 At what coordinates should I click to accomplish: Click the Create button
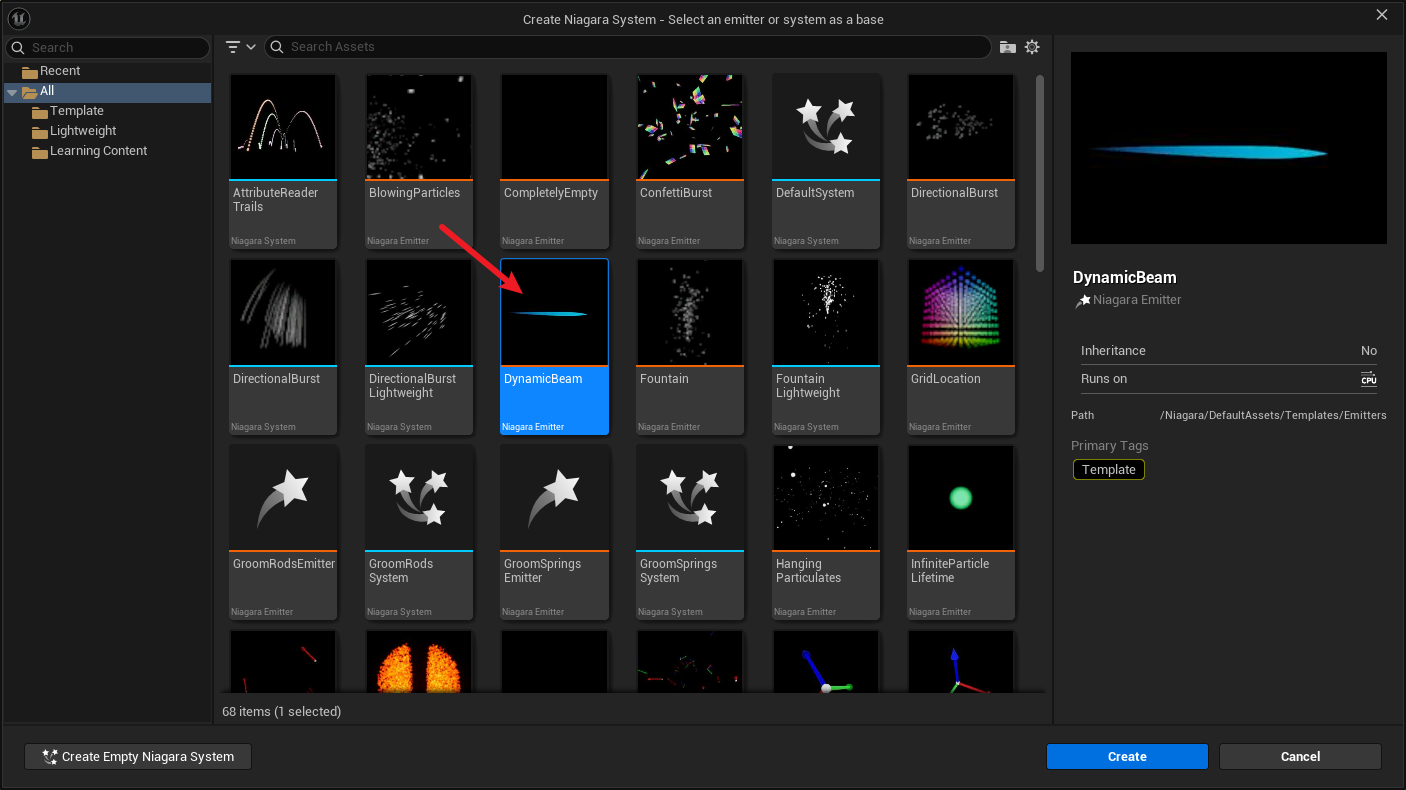[x=1127, y=757]
